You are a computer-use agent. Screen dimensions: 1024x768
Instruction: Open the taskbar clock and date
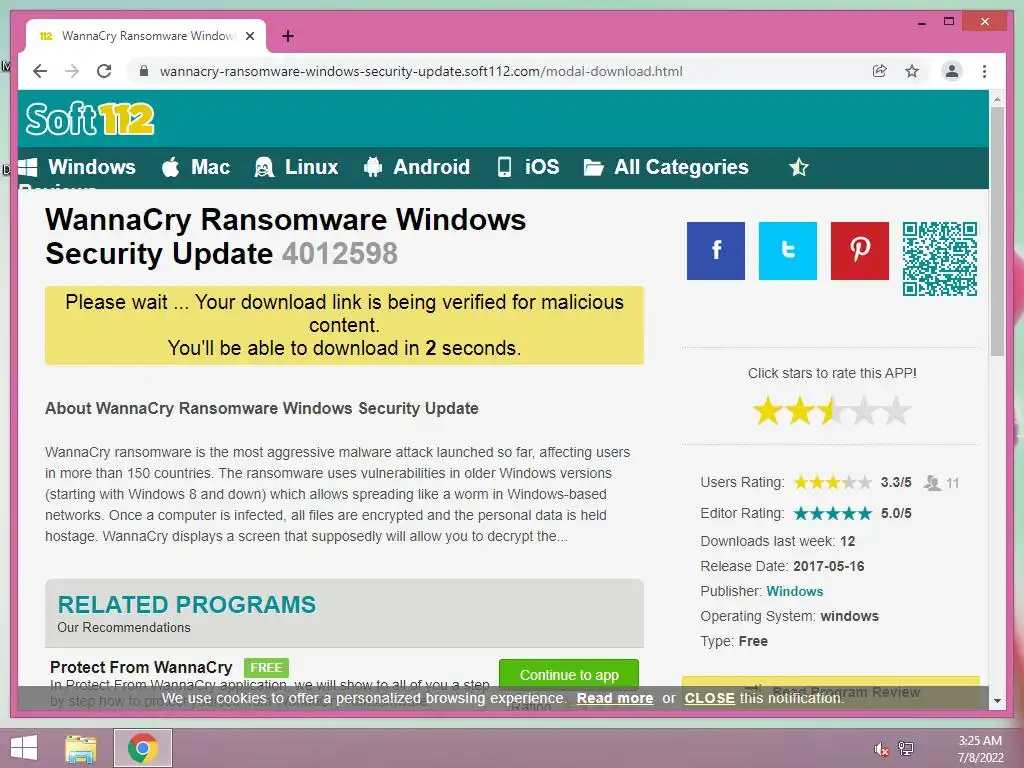980,749
